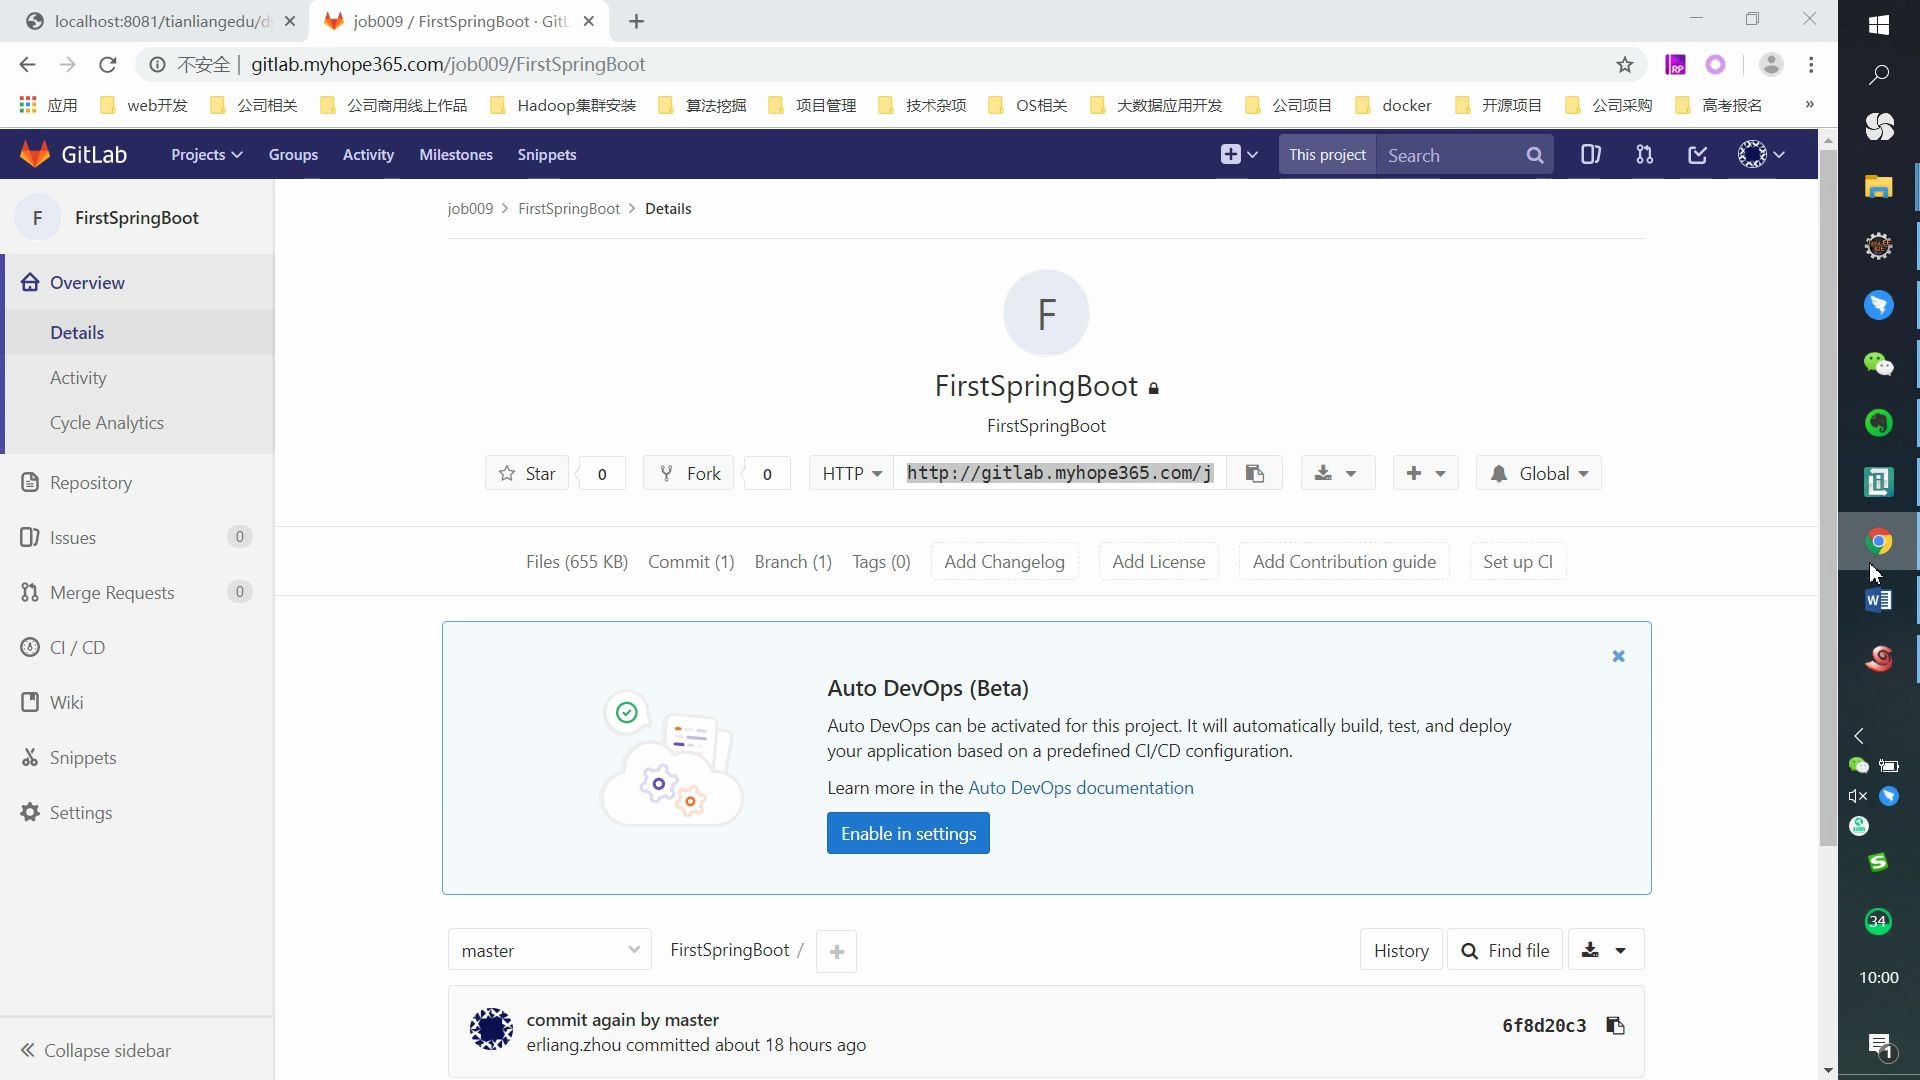This screenshot has height=1080, width=1920.
Task: Open Evernote from the side dock
Action: point(1880,422)
